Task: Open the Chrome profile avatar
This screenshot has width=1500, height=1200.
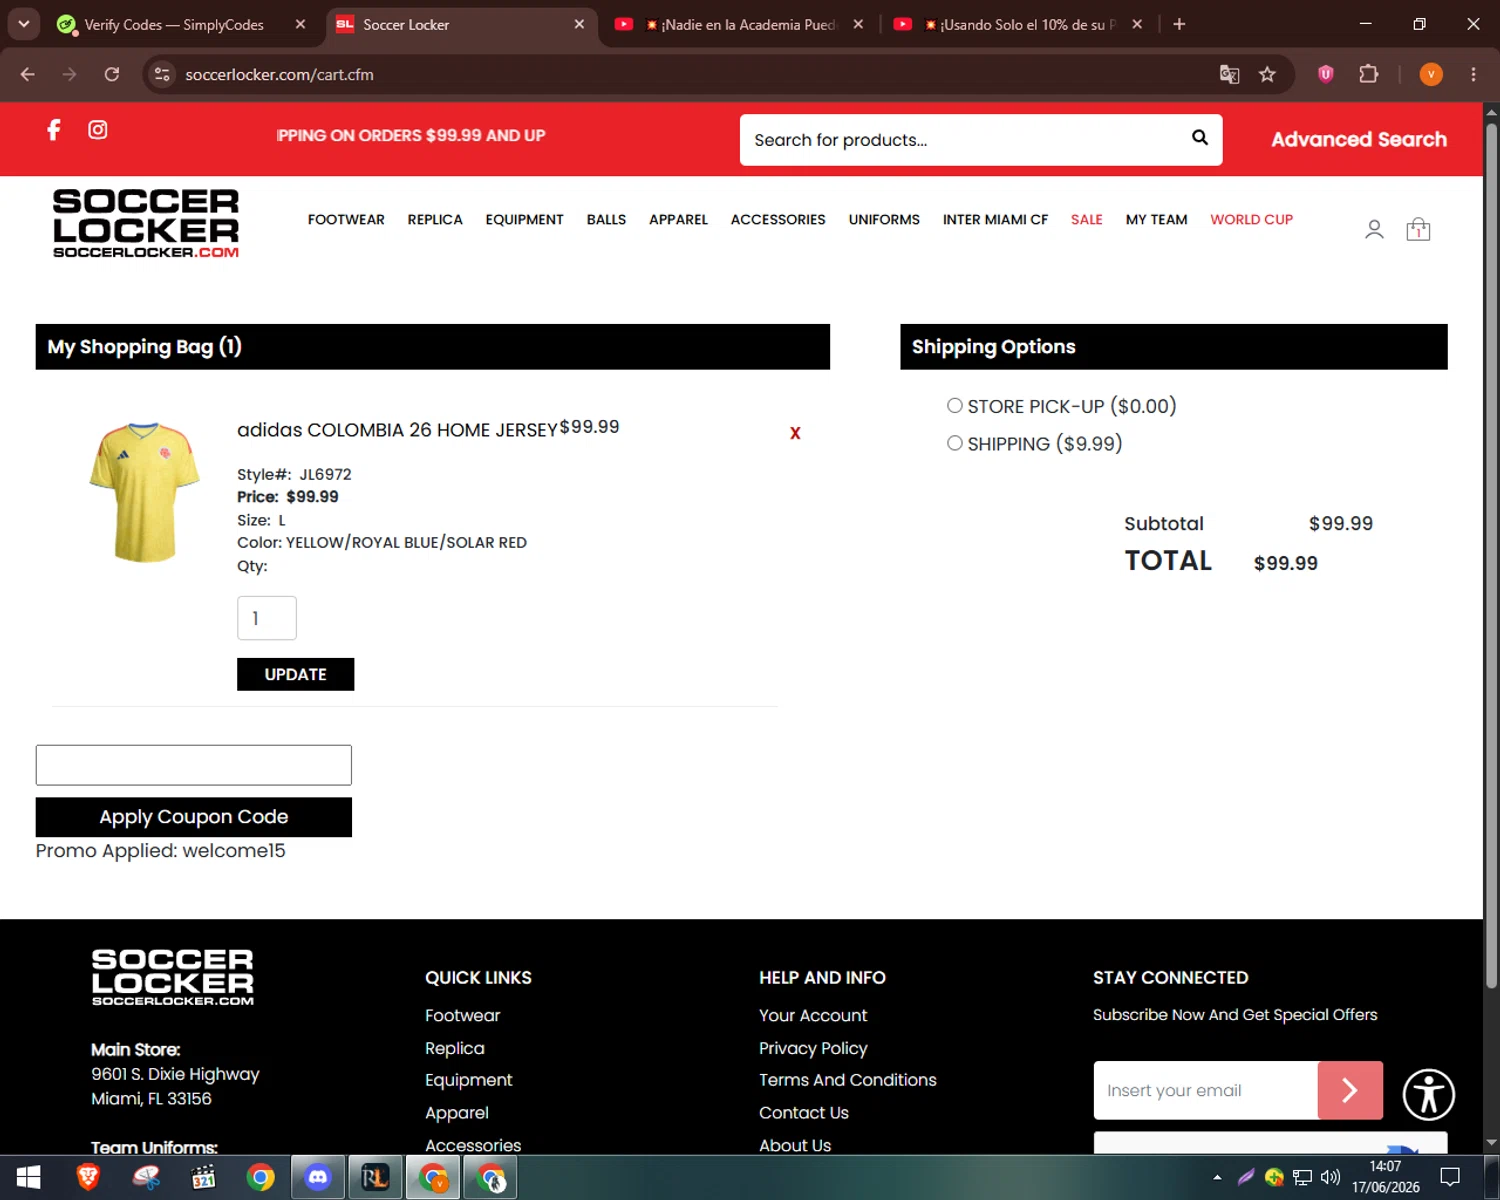Action: [x=1431, y=74]
